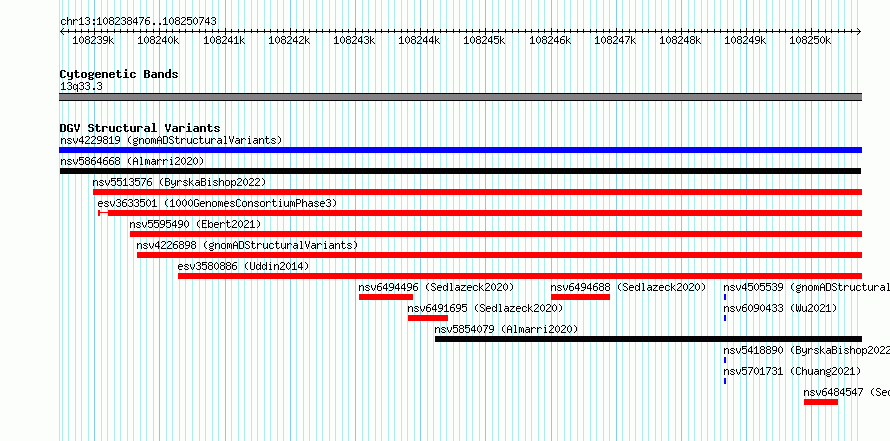This screenshot has width=890, height=441.
Task: Click the 'nsv6494496 (Sedlazeck2020)' label
Action: tap(436, 287)
